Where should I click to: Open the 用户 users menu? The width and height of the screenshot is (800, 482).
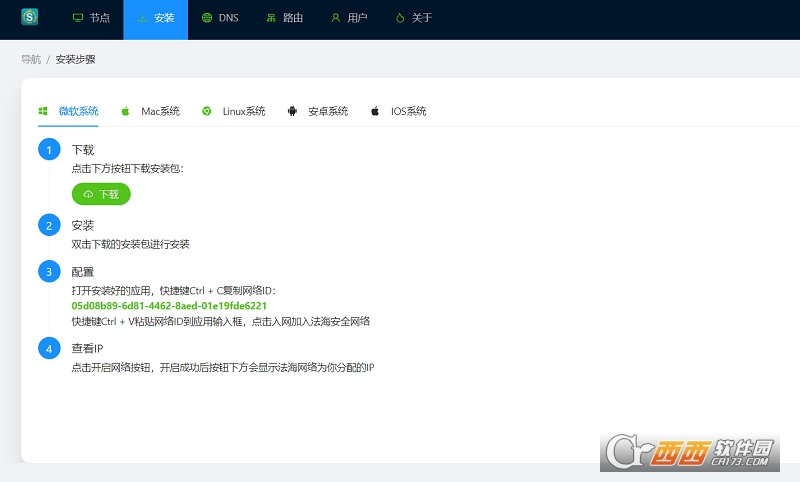click(x=349, y=18)
